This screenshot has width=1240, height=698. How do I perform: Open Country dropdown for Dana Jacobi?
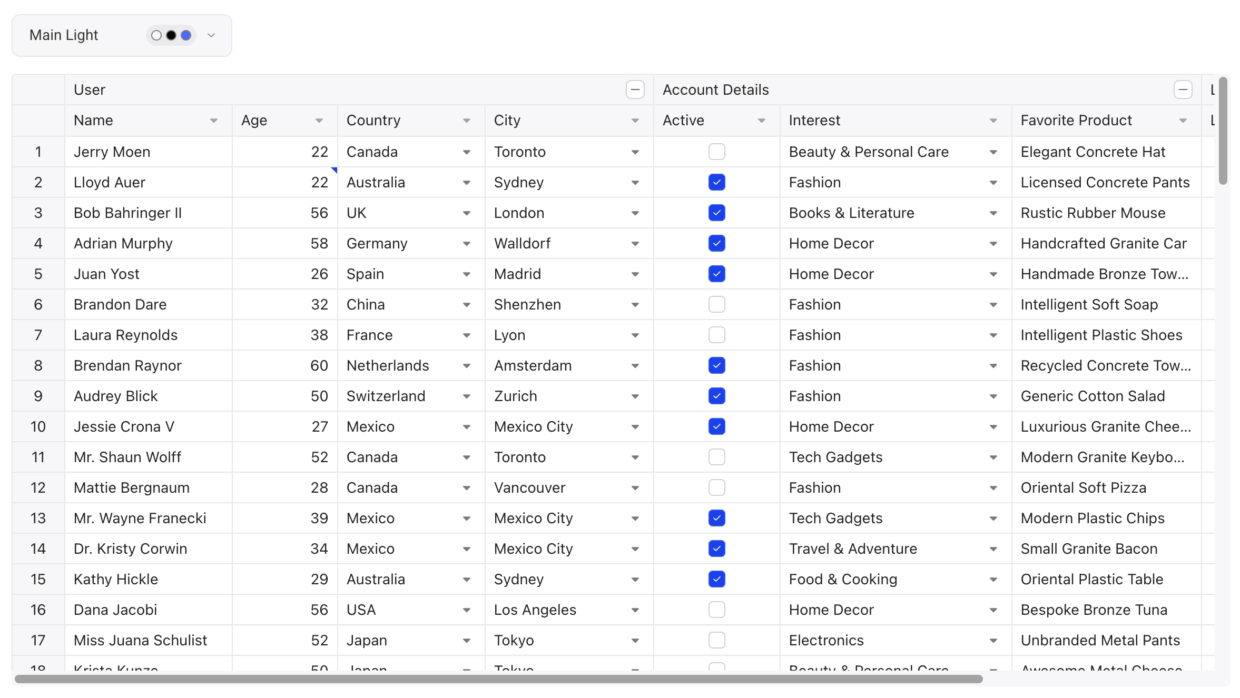(467, 609)
